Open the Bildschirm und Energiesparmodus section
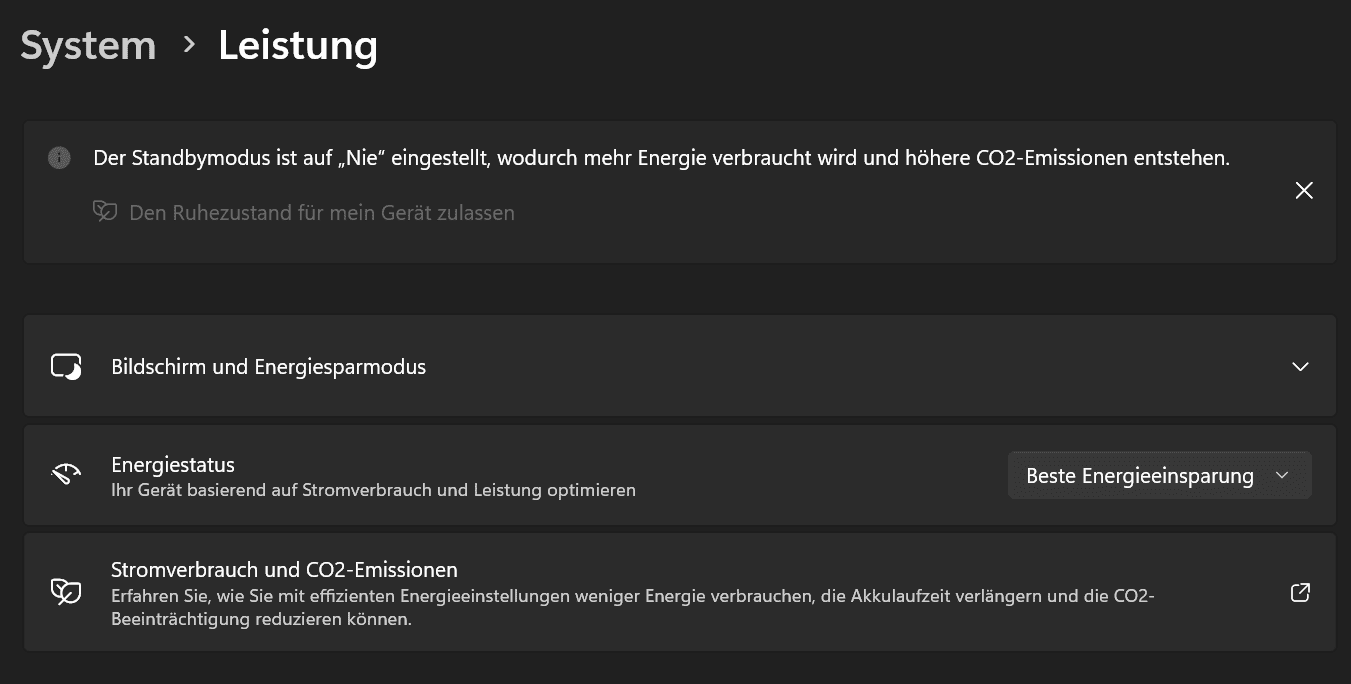Screen dimensions: 1351x684 point(680,366)
